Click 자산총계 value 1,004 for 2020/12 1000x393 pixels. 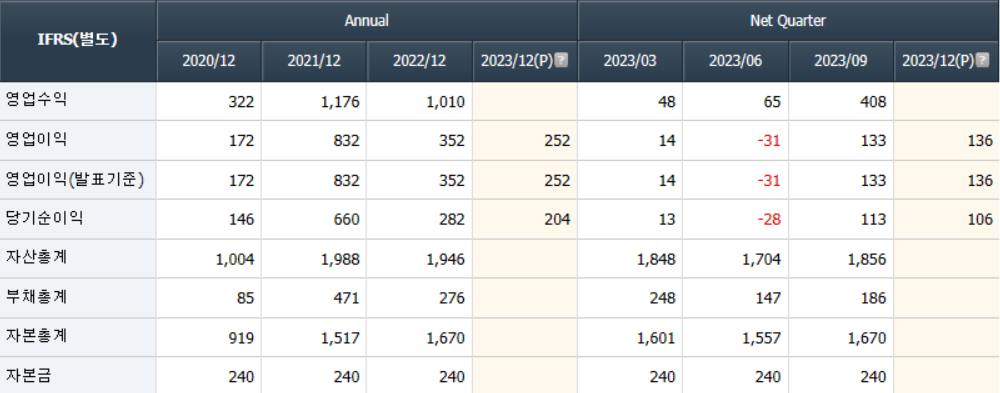click(x=235, y=259)
